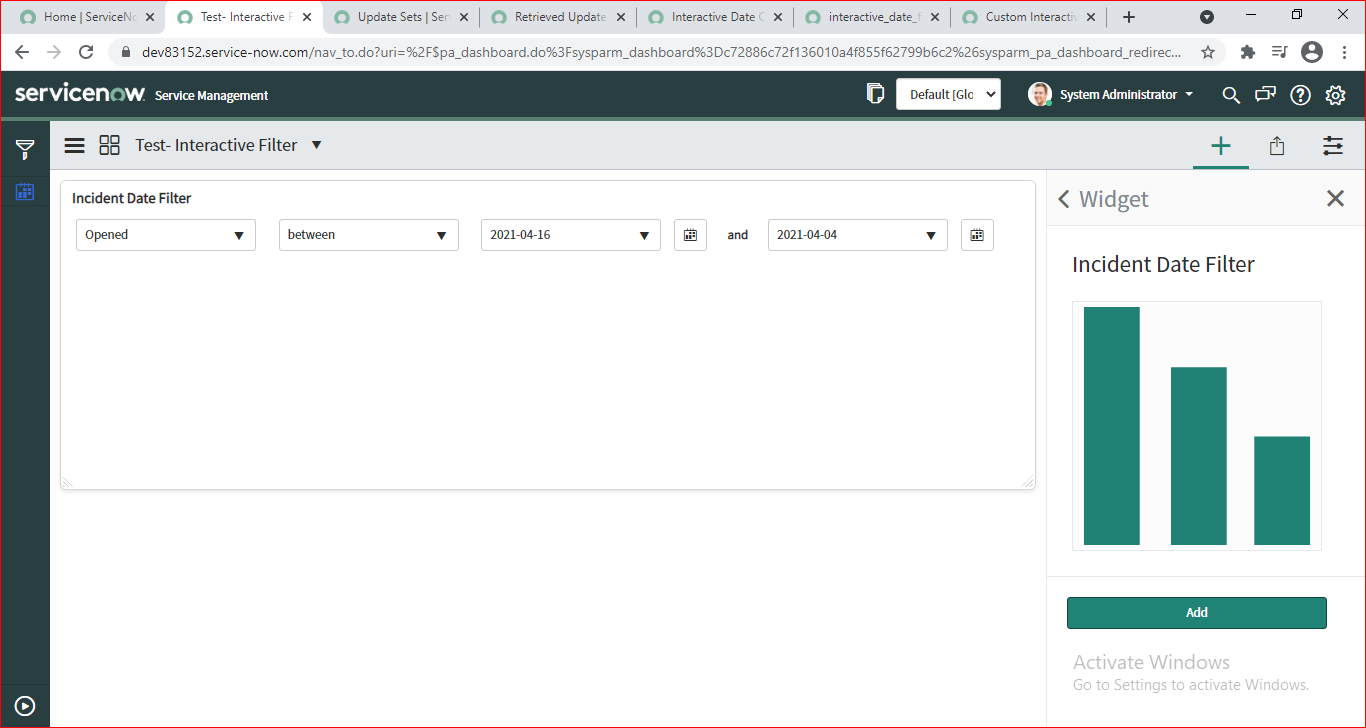Open the help question mark icon
This screenshot has height=728, width=1366.
(1300, 95)
